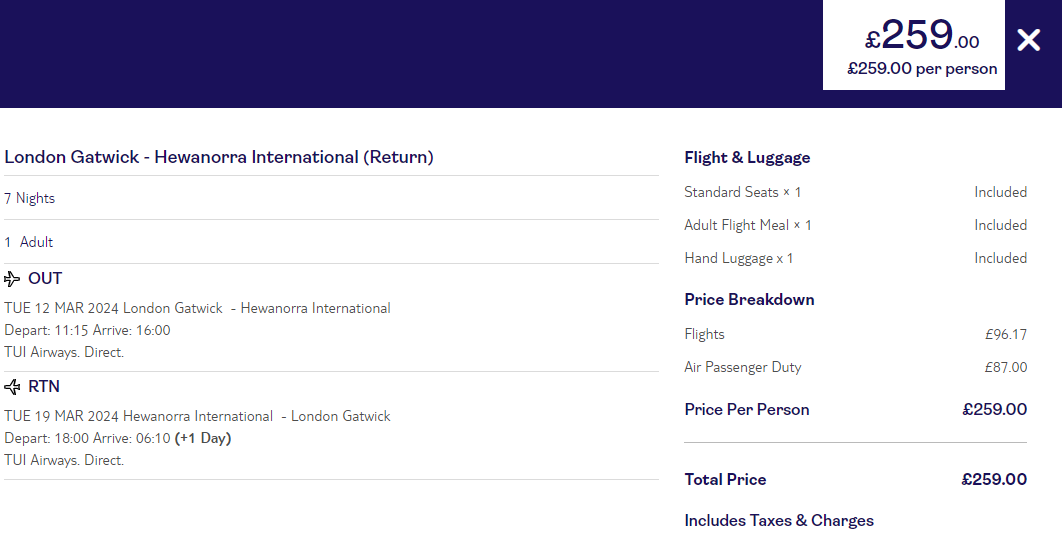Click the RTN section label

click(x=44, y=387)
